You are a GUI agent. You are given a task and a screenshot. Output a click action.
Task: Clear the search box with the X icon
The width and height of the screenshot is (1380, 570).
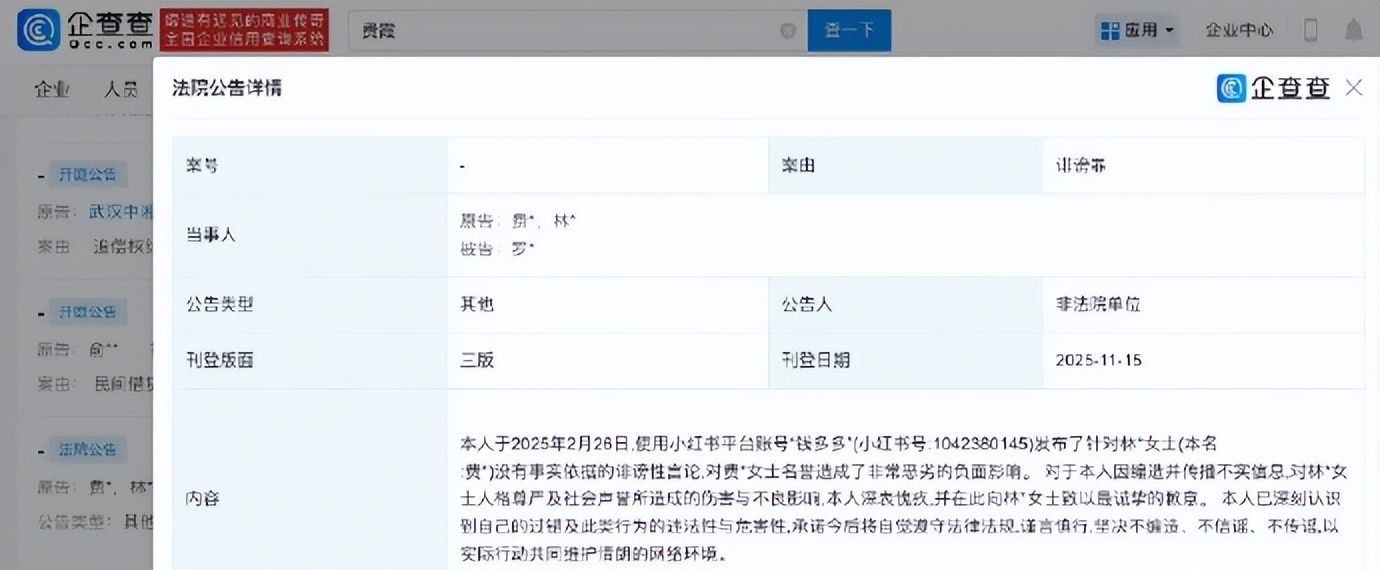(788, 31)
